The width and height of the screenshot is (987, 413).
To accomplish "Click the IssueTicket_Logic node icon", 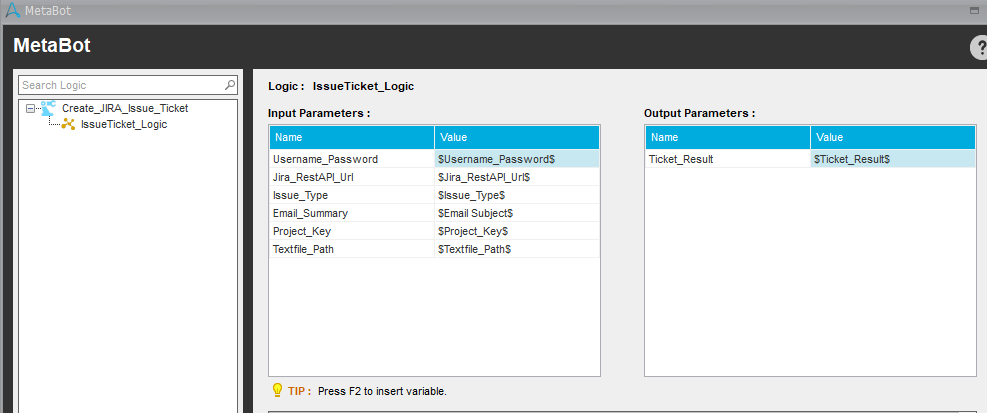I will click(x=69, y=124).
